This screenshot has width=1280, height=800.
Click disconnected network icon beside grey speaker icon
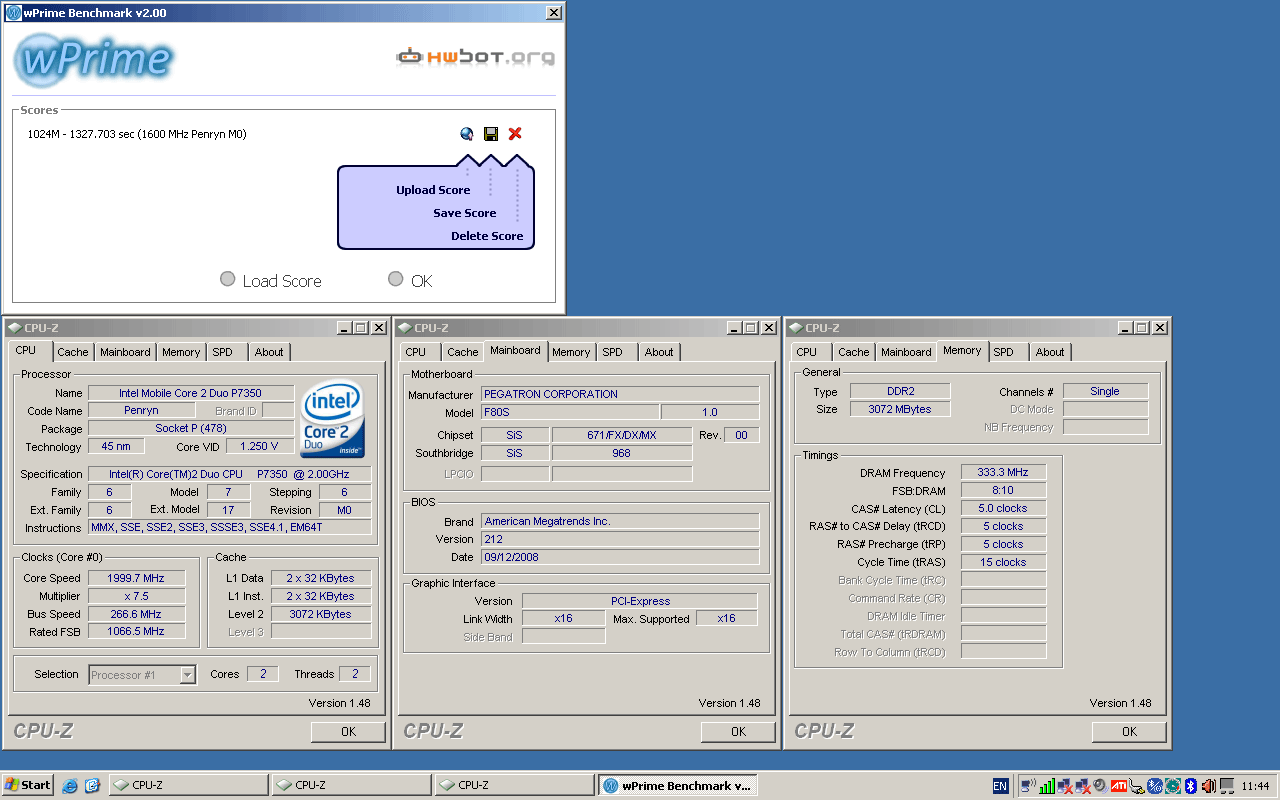(x=1083, y=785)
